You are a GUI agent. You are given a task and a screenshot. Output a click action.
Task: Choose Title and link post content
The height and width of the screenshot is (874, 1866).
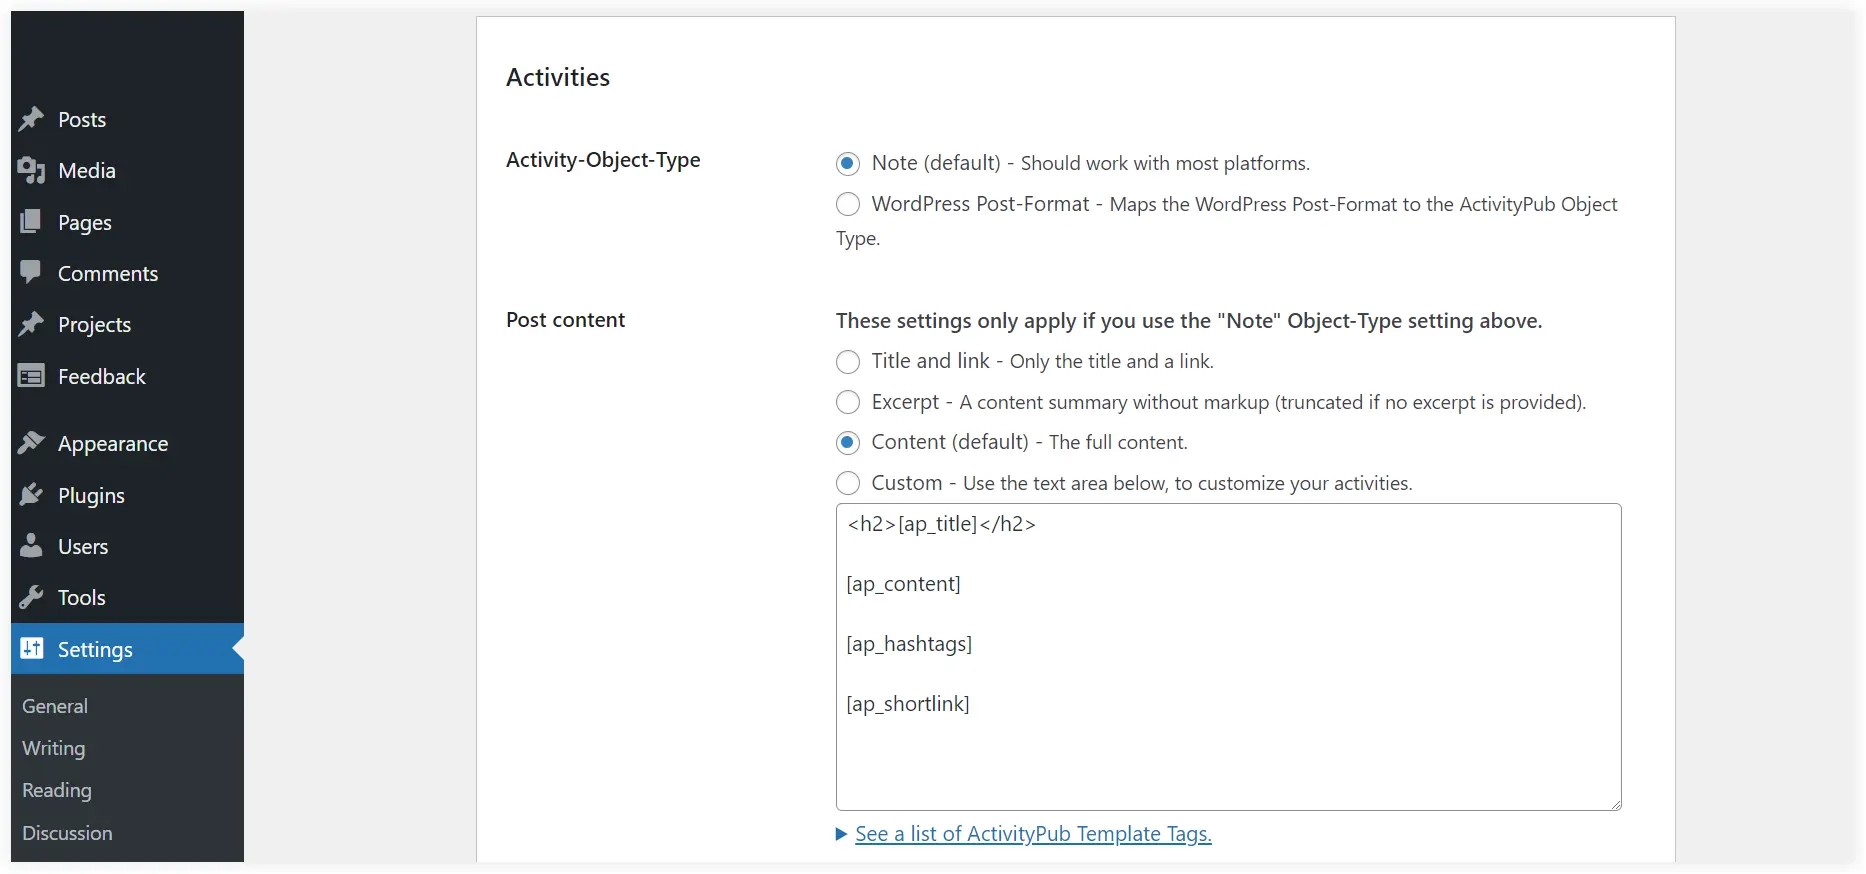tap(848, 362)
